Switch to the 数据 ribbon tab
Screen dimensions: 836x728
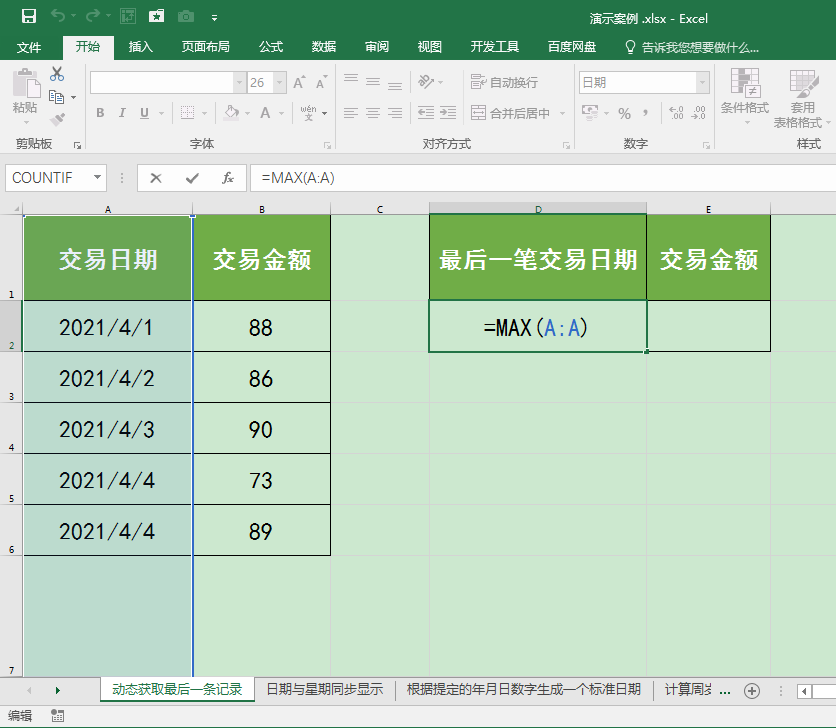[x=324, y=47]
